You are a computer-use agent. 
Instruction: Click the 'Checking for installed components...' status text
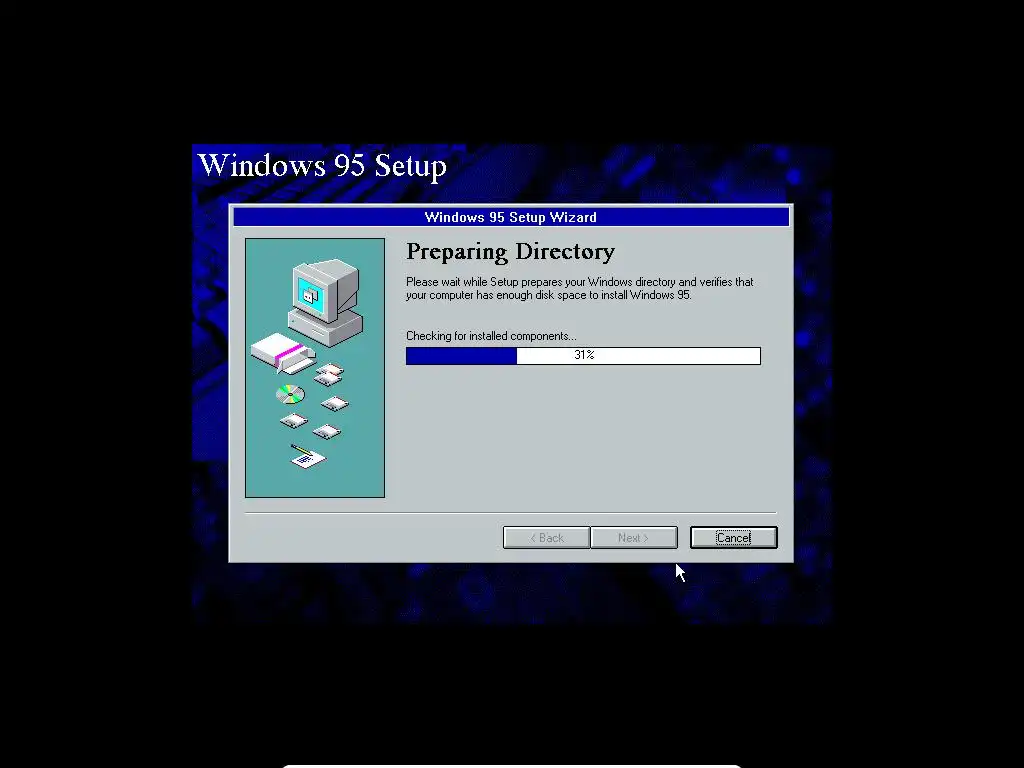coord(491,336)
